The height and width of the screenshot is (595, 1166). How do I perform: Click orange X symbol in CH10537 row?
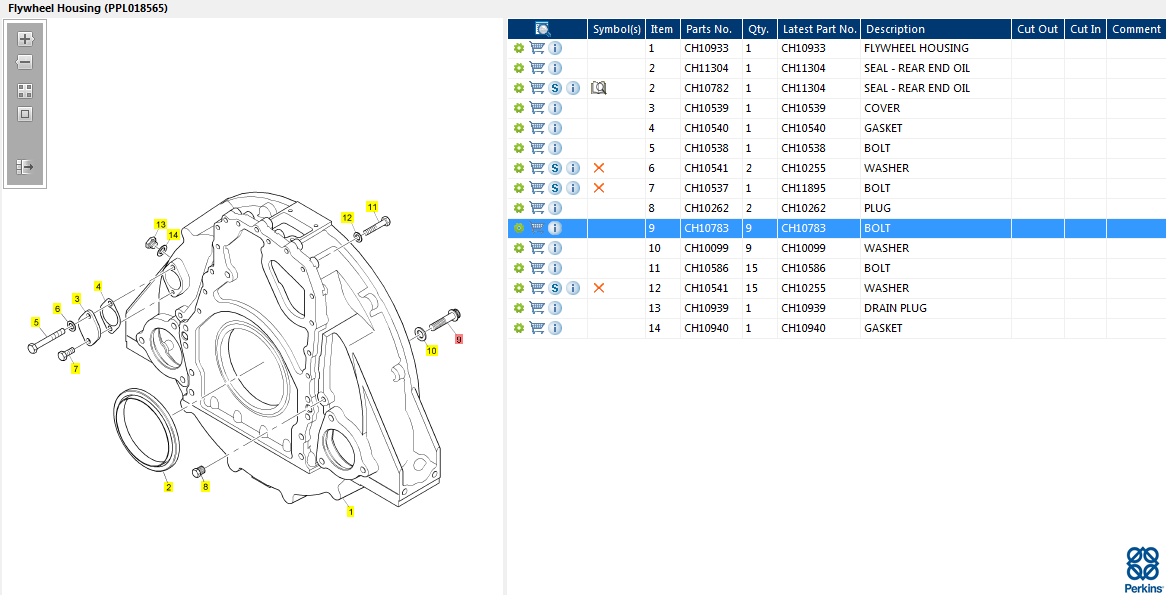(599, 188)
